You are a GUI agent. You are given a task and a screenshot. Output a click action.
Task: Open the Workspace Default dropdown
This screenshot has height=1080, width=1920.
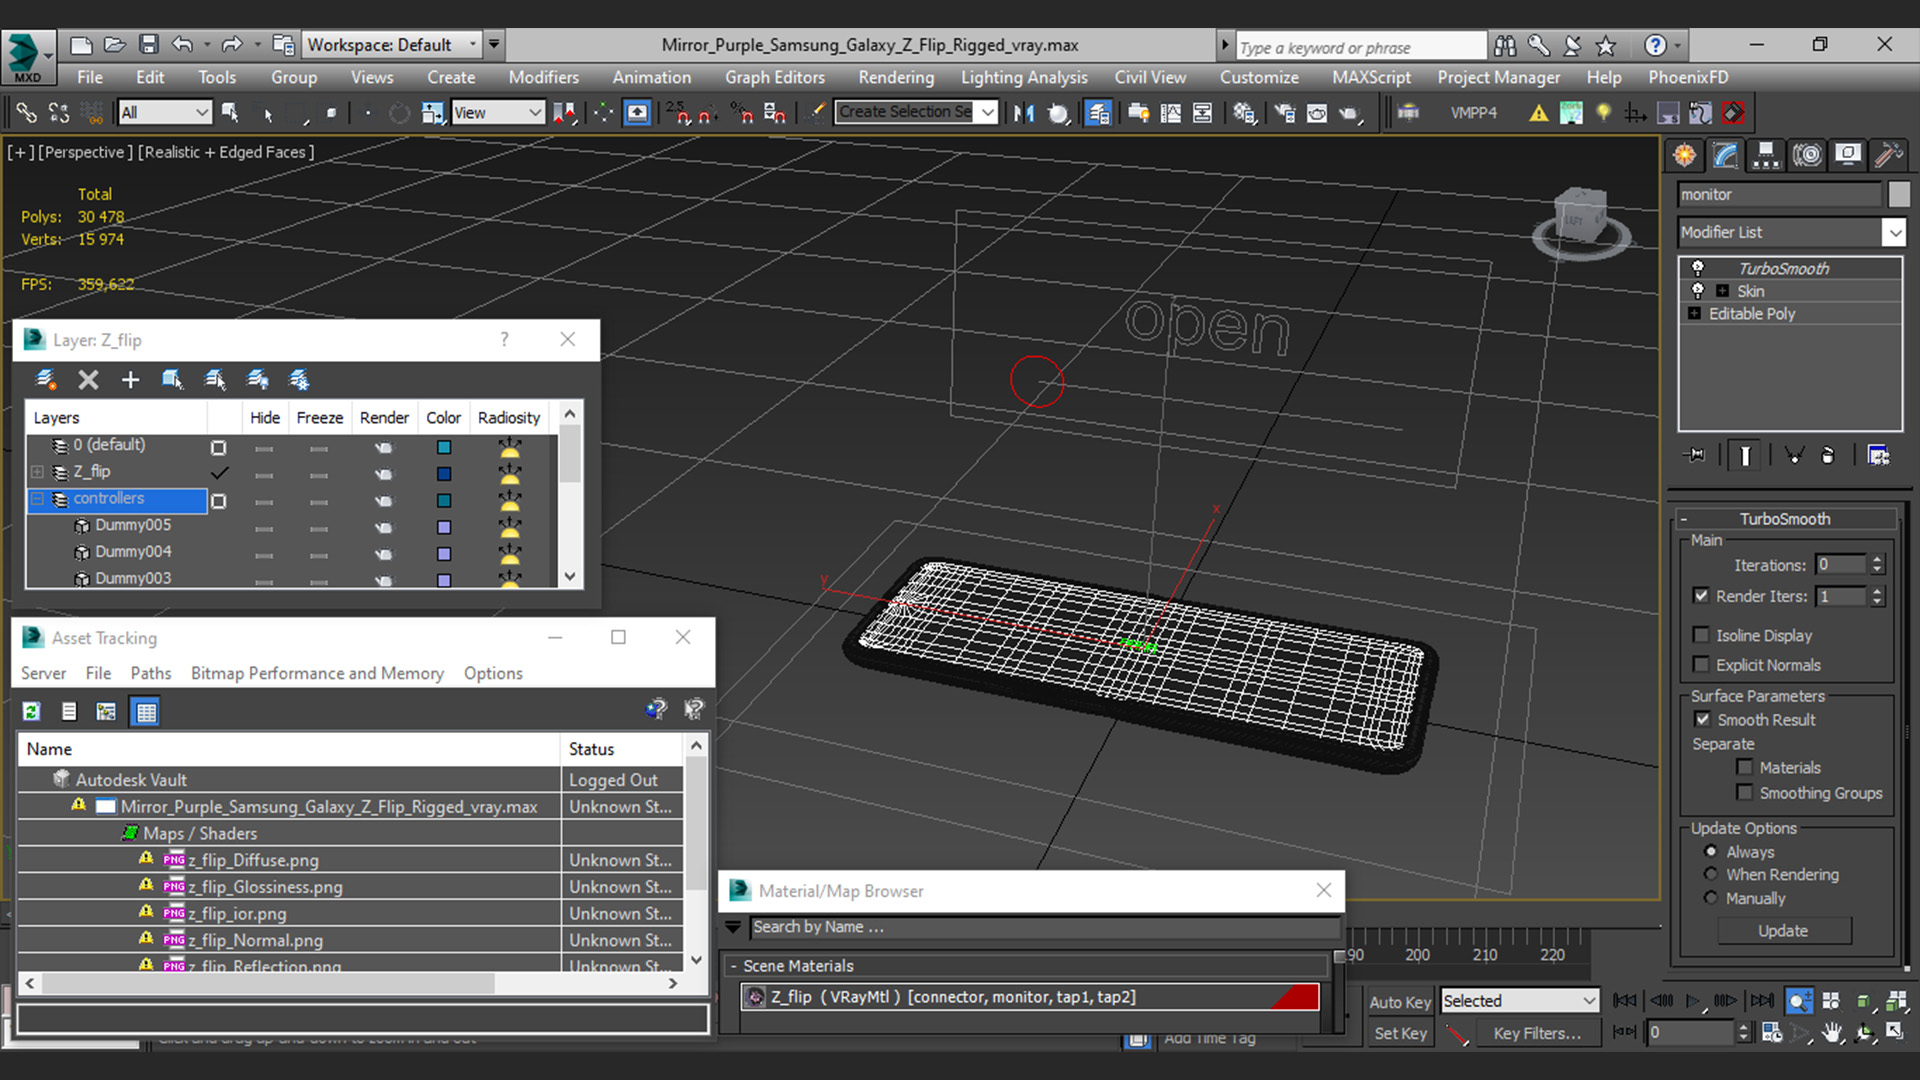(392, 44)
